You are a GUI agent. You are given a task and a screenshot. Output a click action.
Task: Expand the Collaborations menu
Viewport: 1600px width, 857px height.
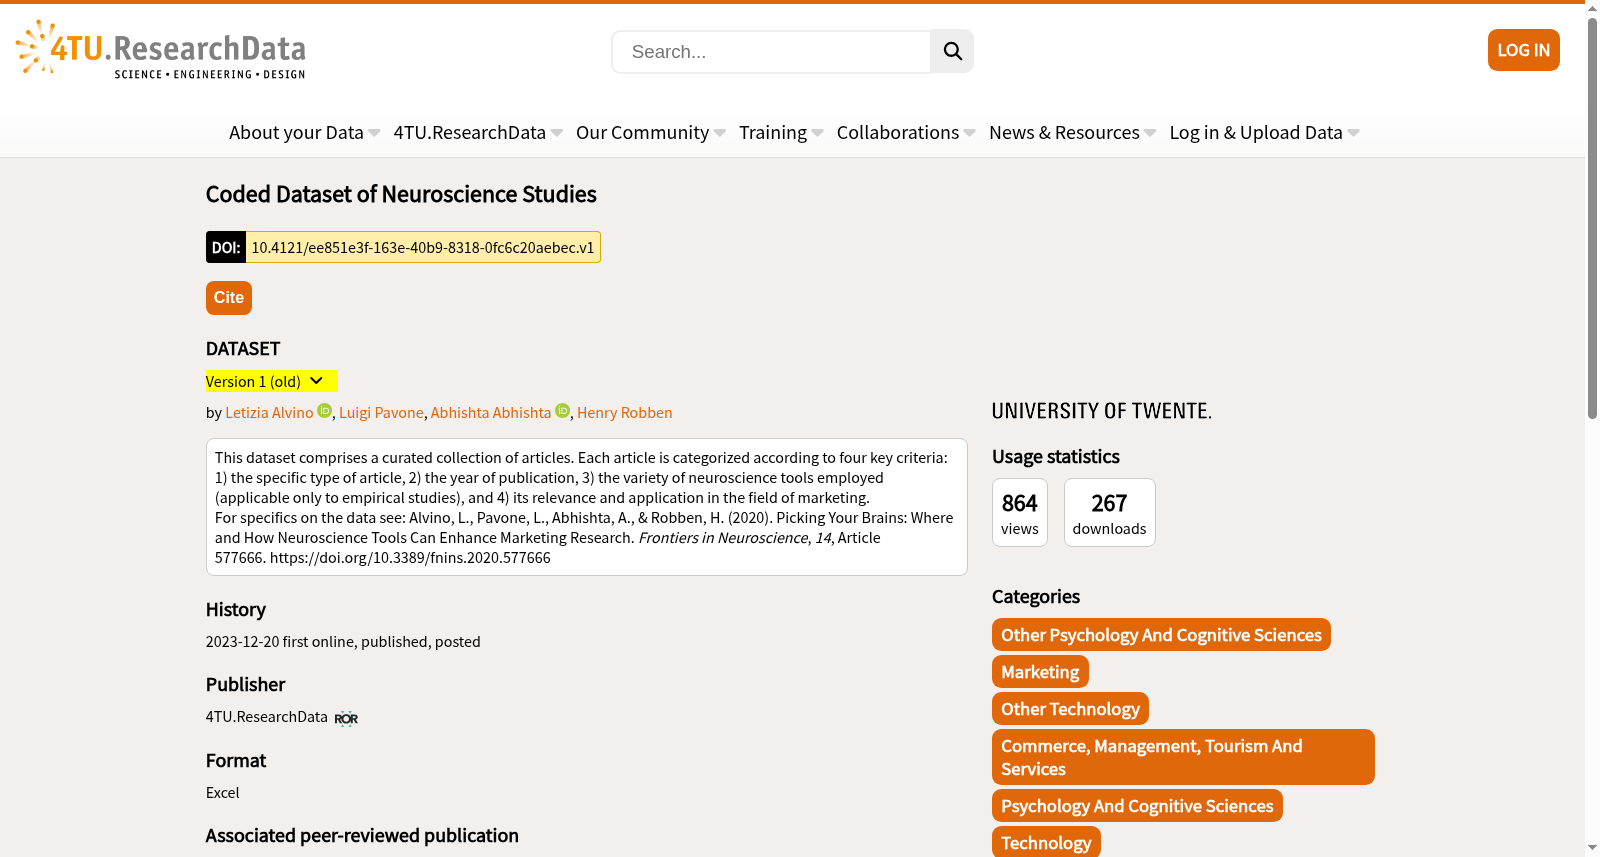click(906, 133)
